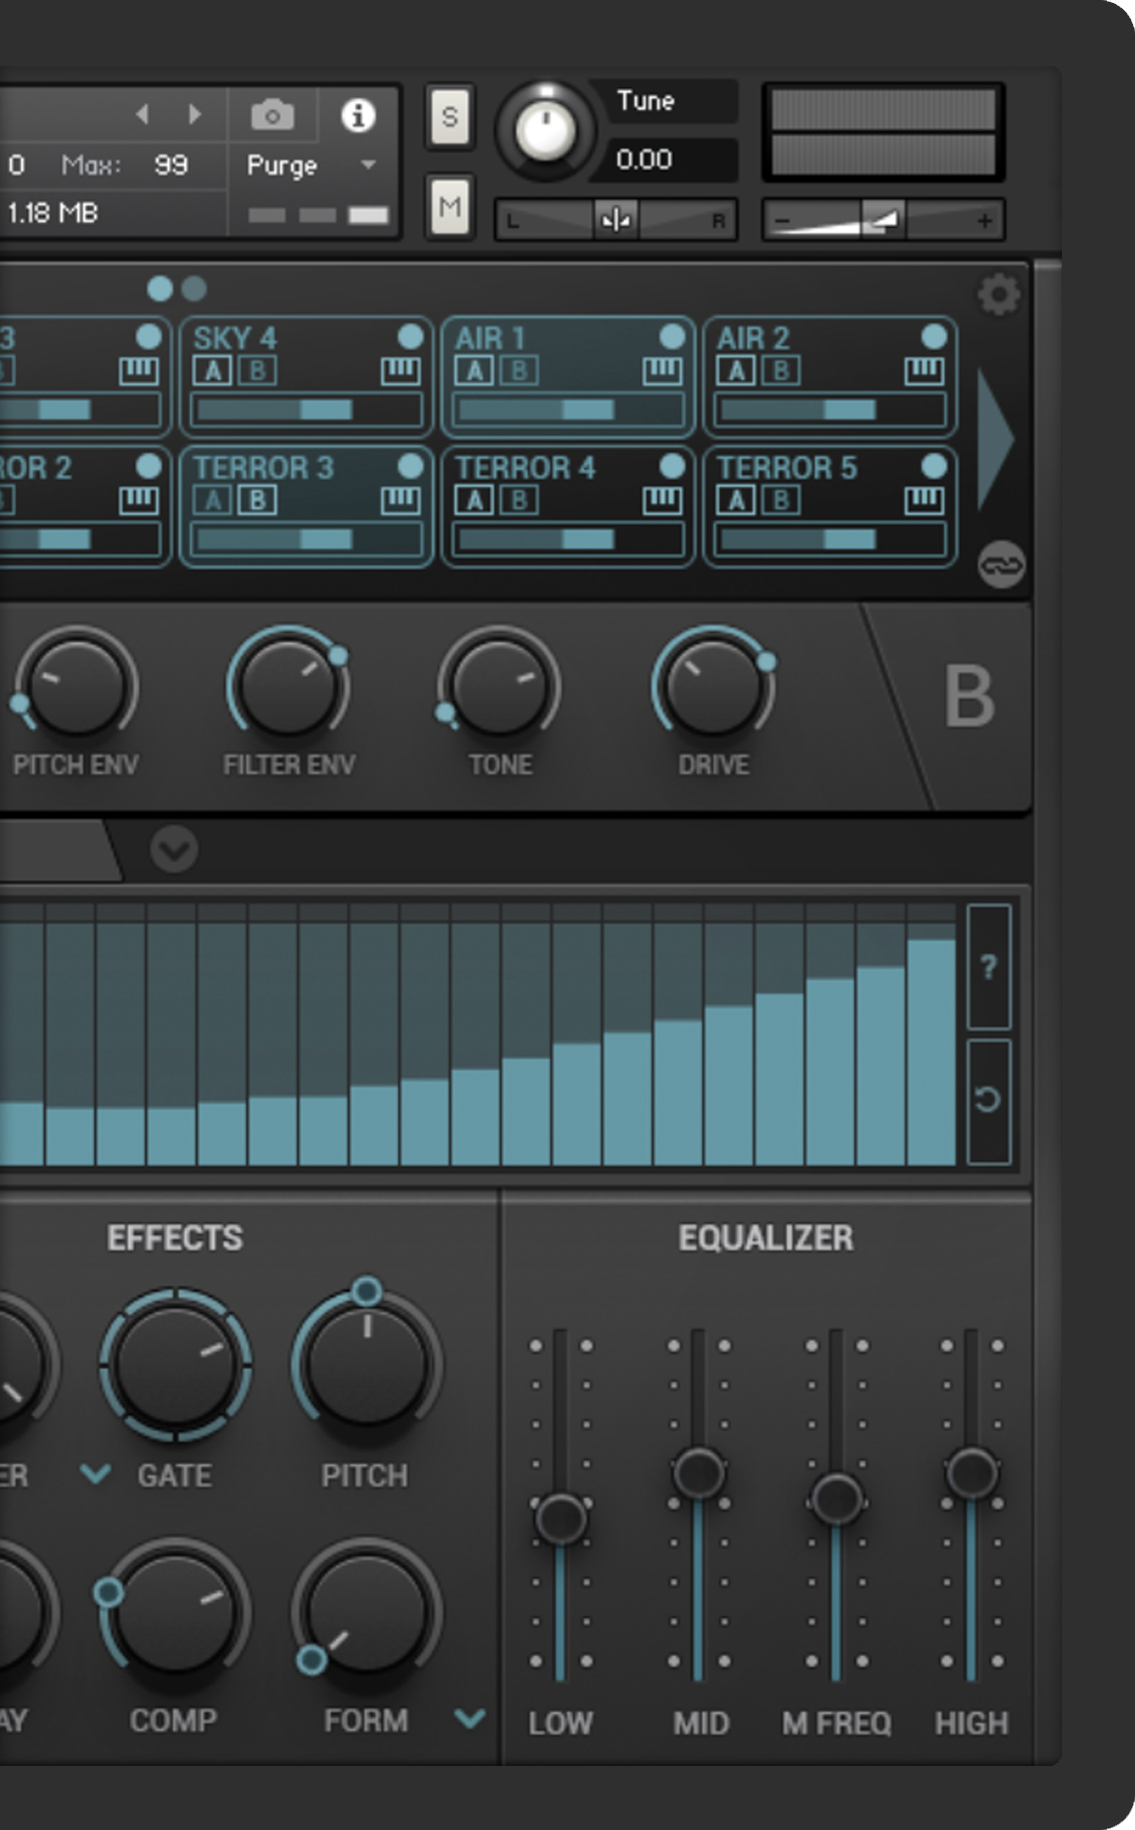The height and width of the screenshot is (1830, 1135).
Task: Click the volume plus icon
Action: coord(985,220)
